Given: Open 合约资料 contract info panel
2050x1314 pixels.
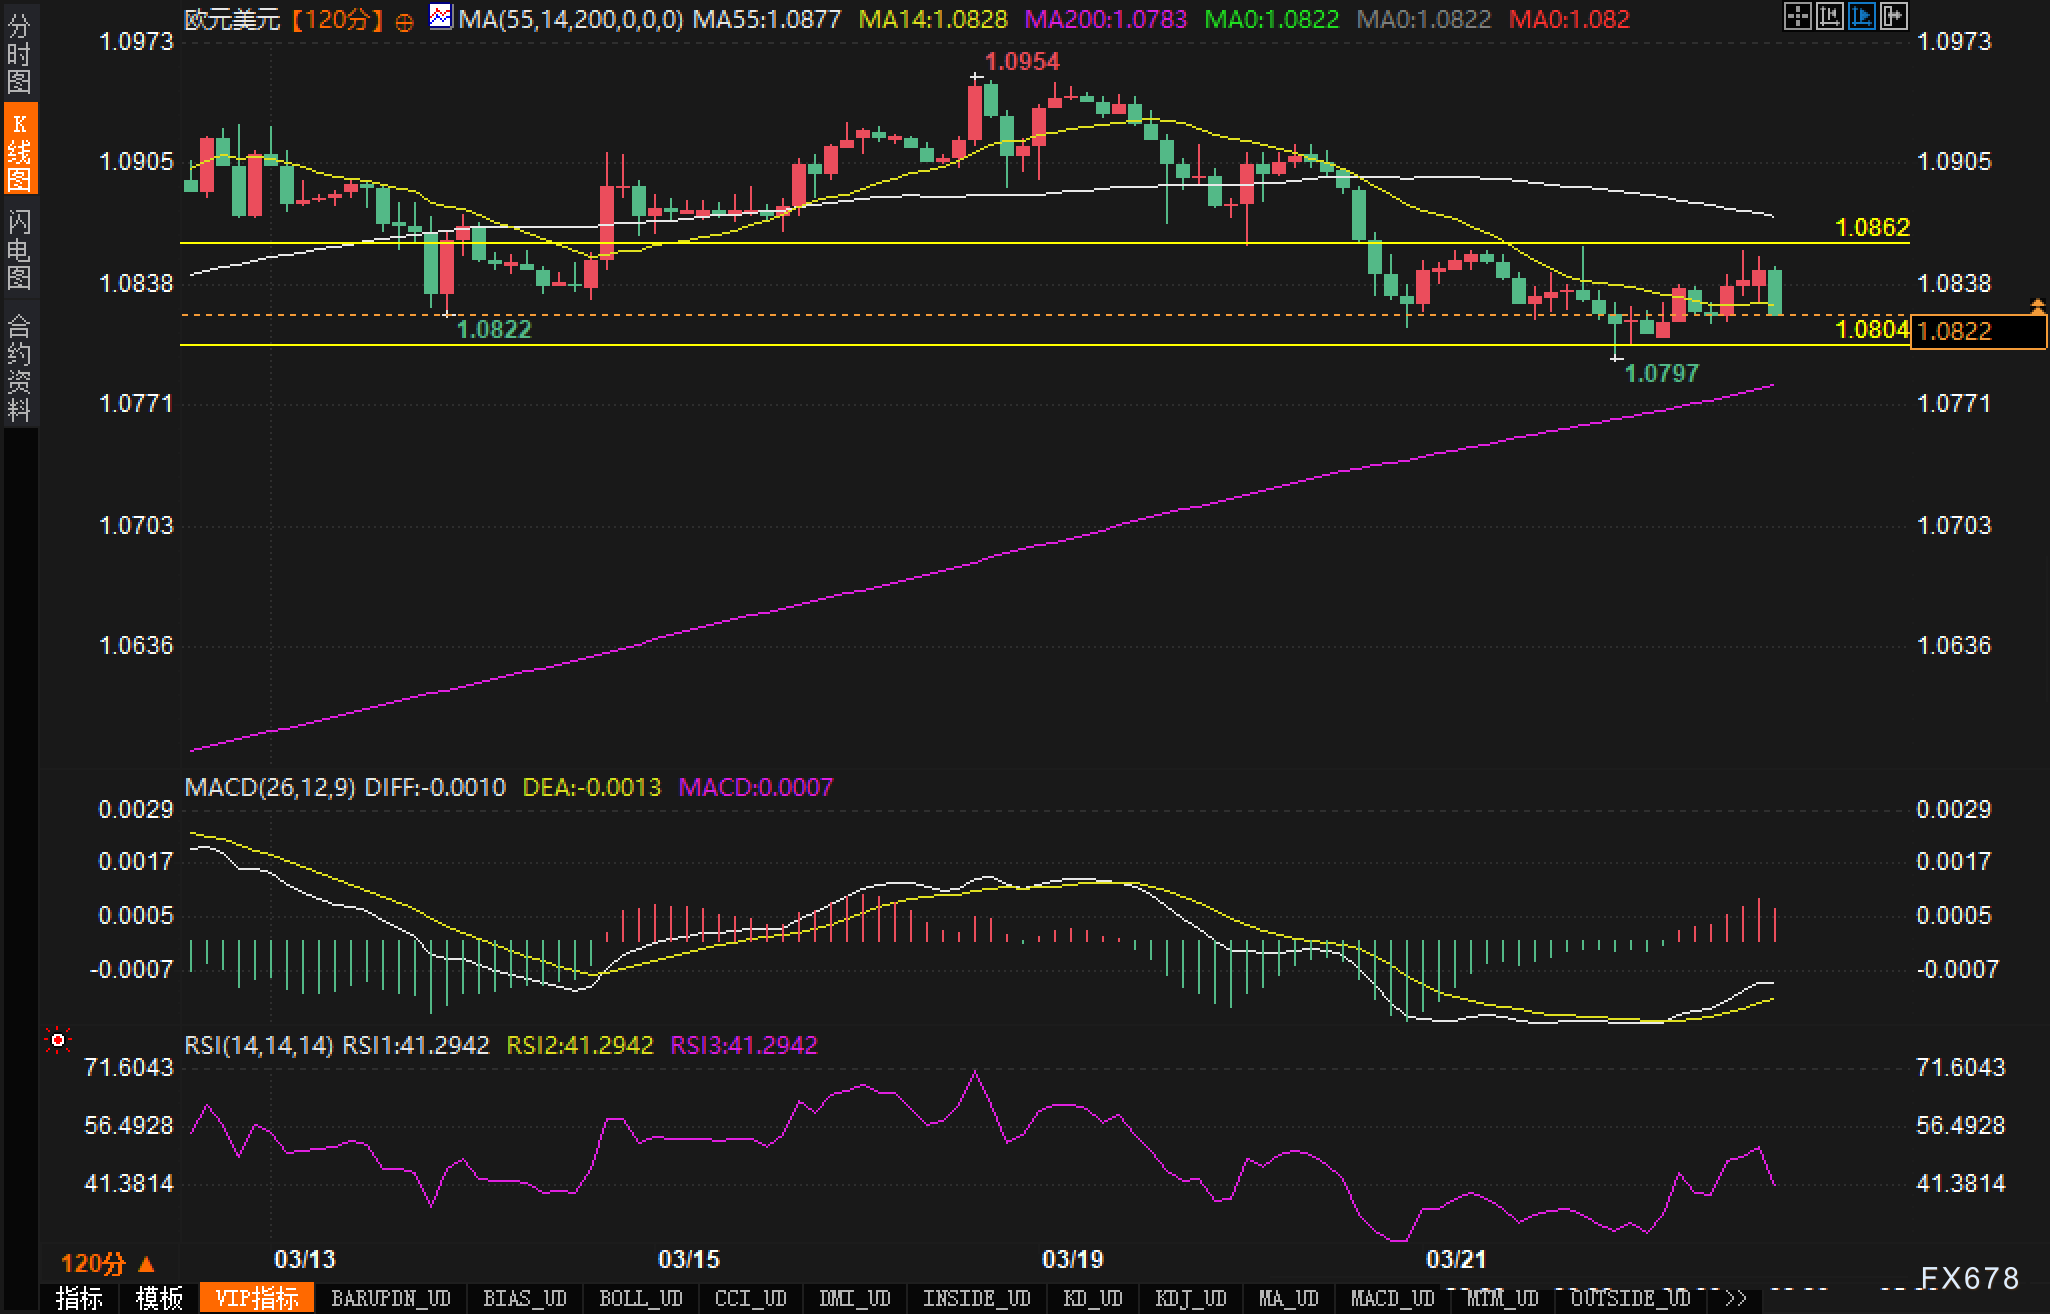Looking at the screenshot, I should click(x=18, y=368).
